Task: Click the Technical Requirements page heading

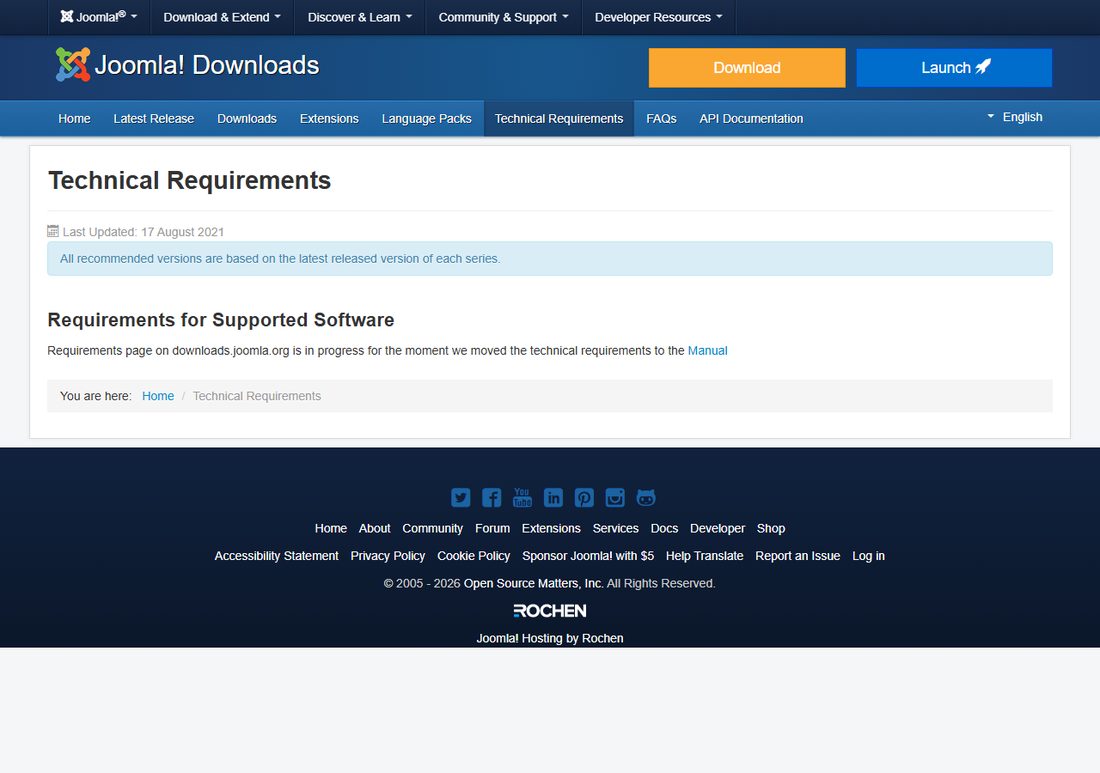Action: [x=189, y=181]
